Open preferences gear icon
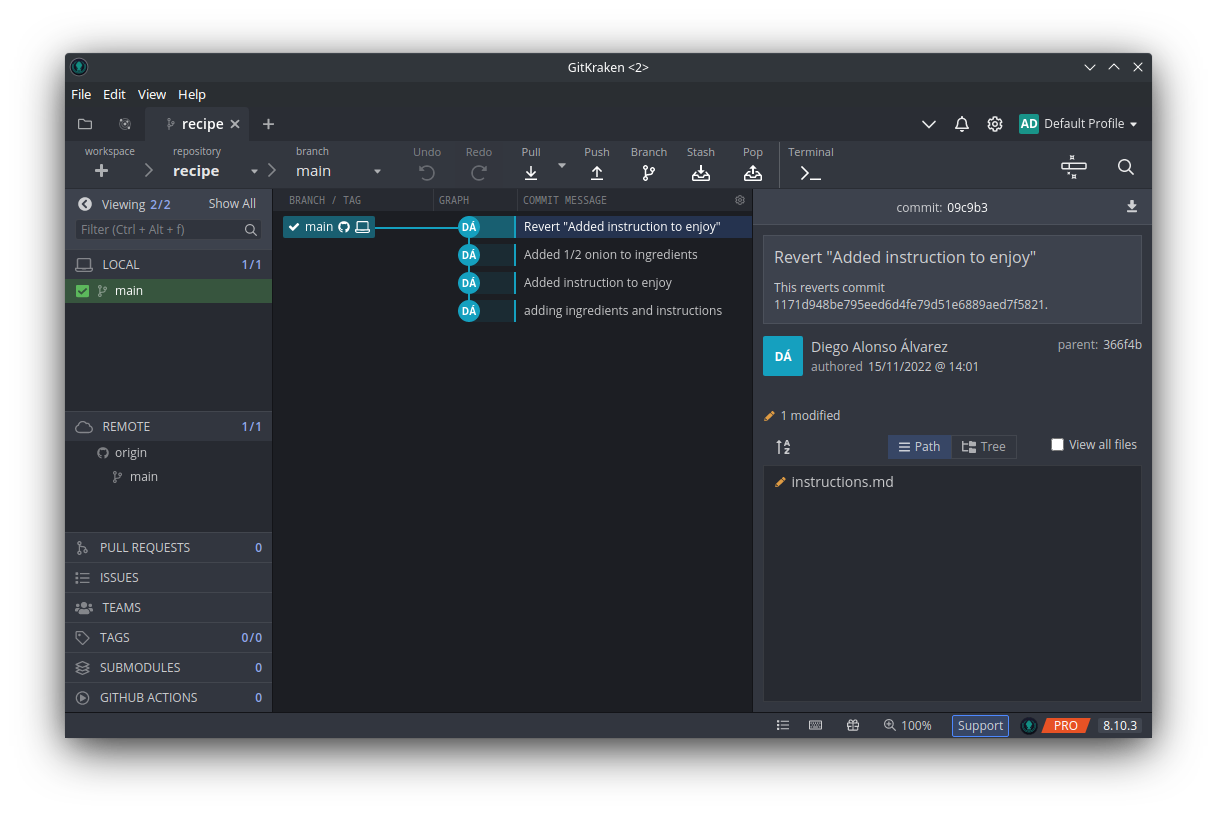 pyautogui.click(x=995, y=124)
